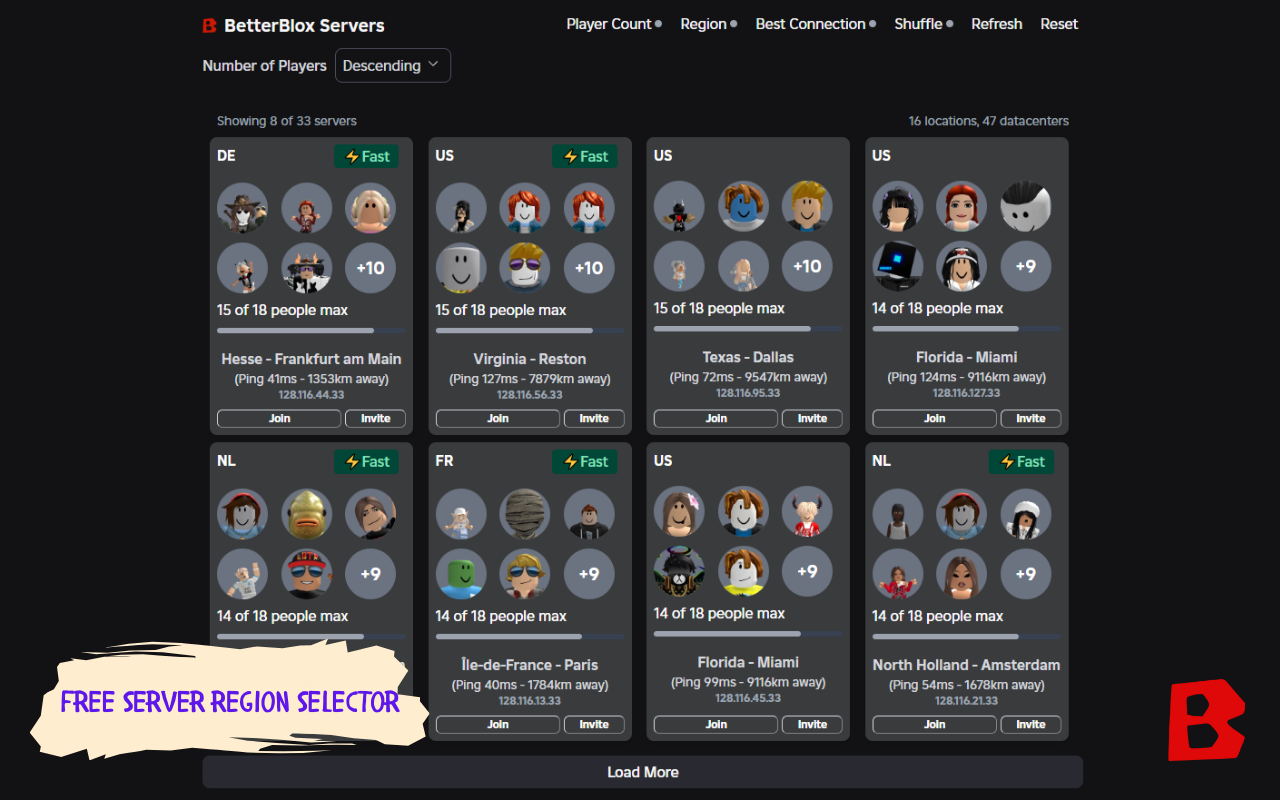This screenshot has height=800, width=1280.
Task: Click the gray smiley head avatar on Virginia card
Action: coord(461,267)
